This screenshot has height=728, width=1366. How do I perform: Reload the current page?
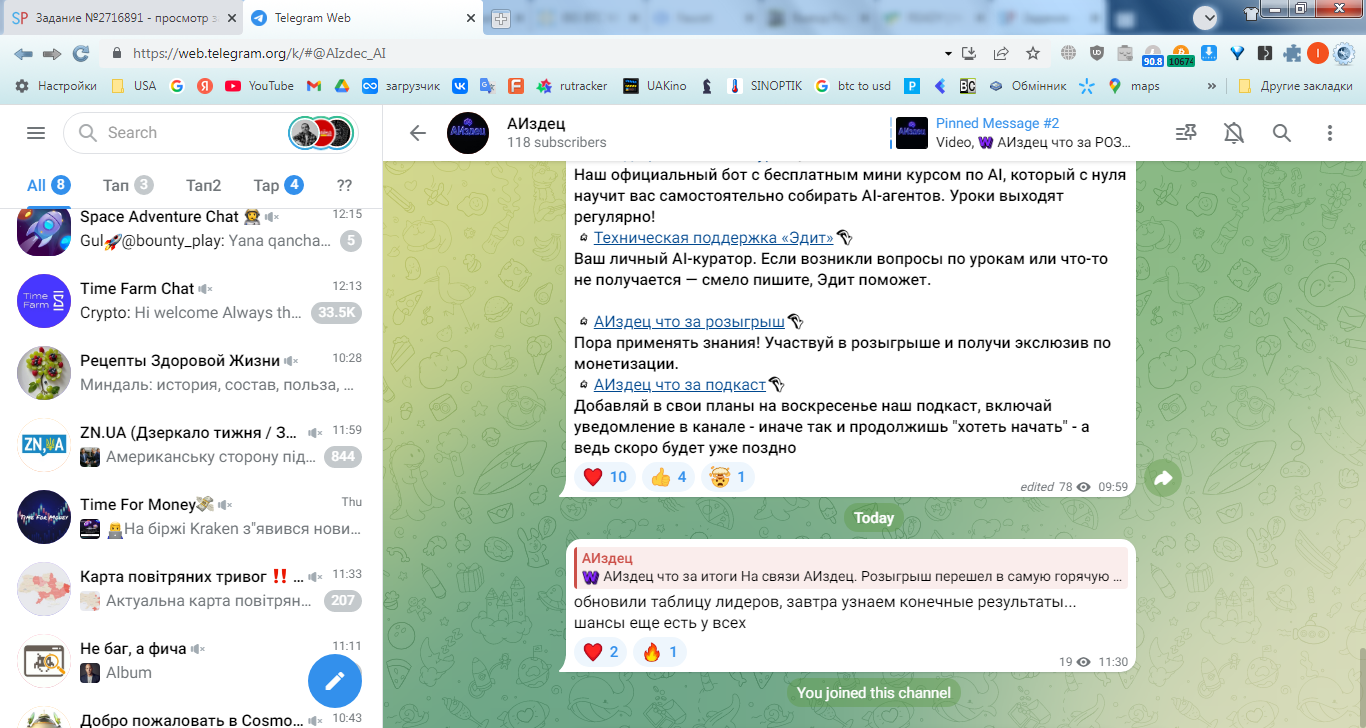[x=81, y=54]
